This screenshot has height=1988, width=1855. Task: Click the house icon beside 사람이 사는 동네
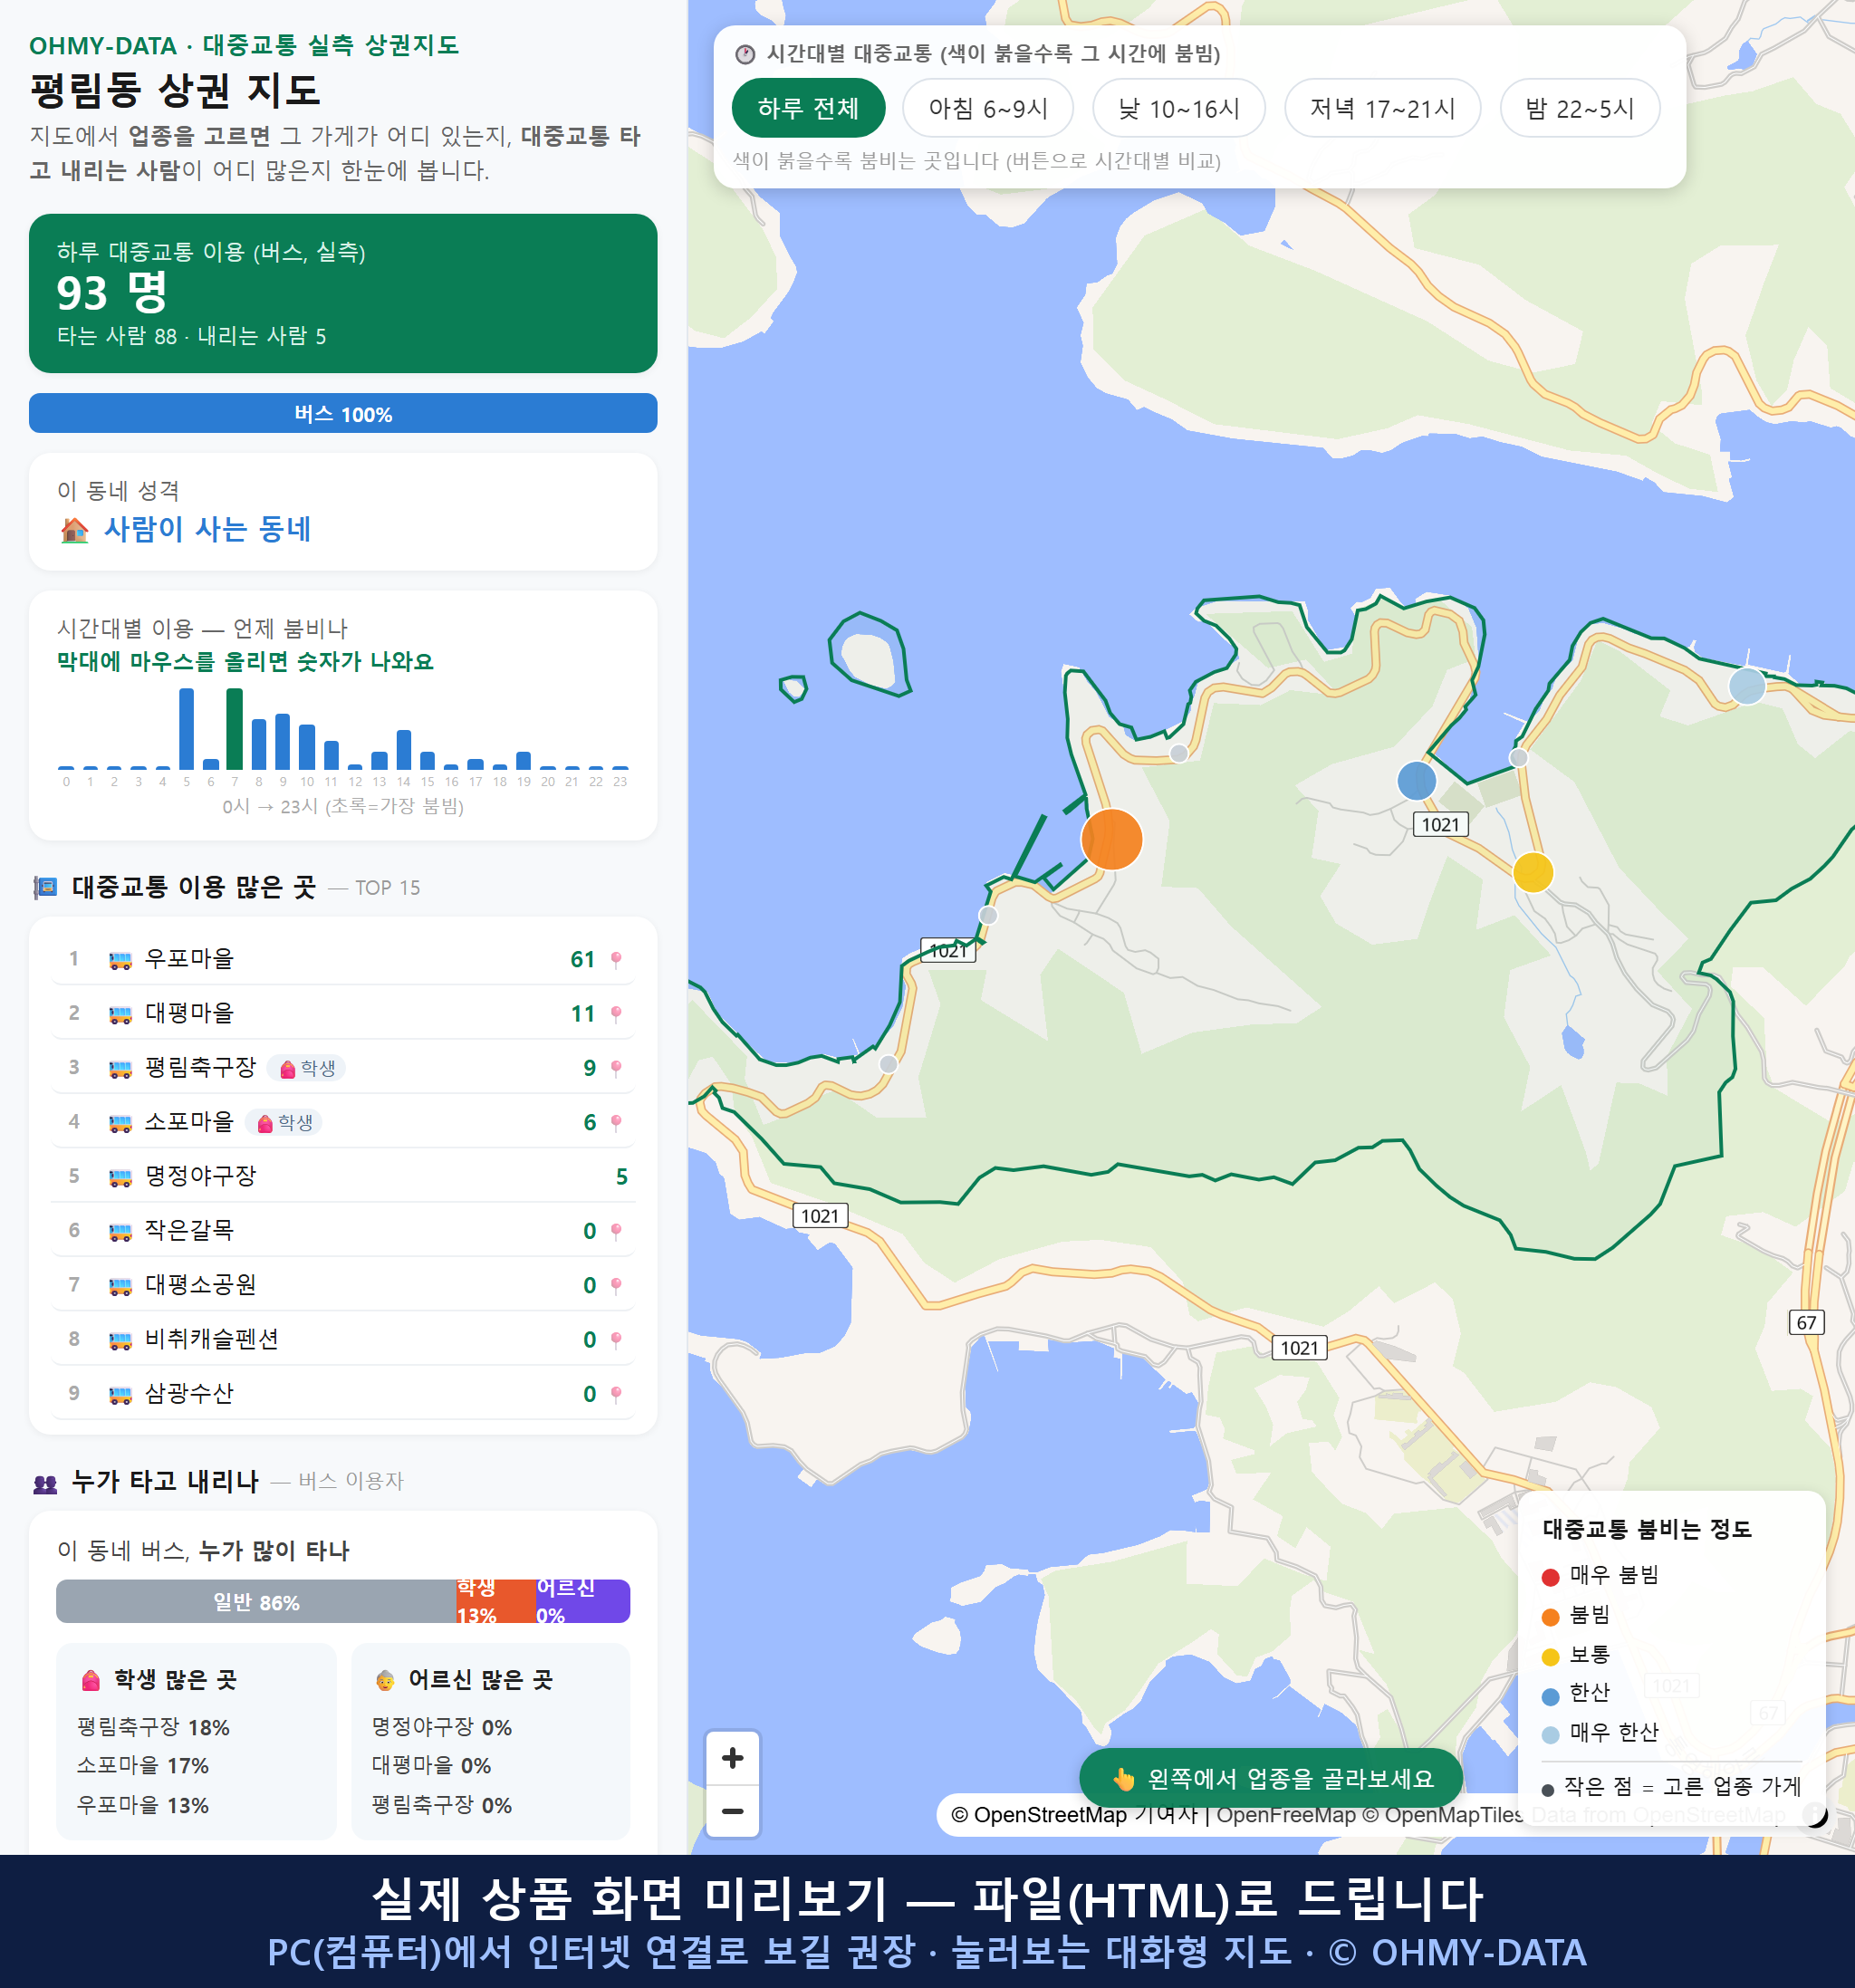pyautogui.click(x=74, y=530)
